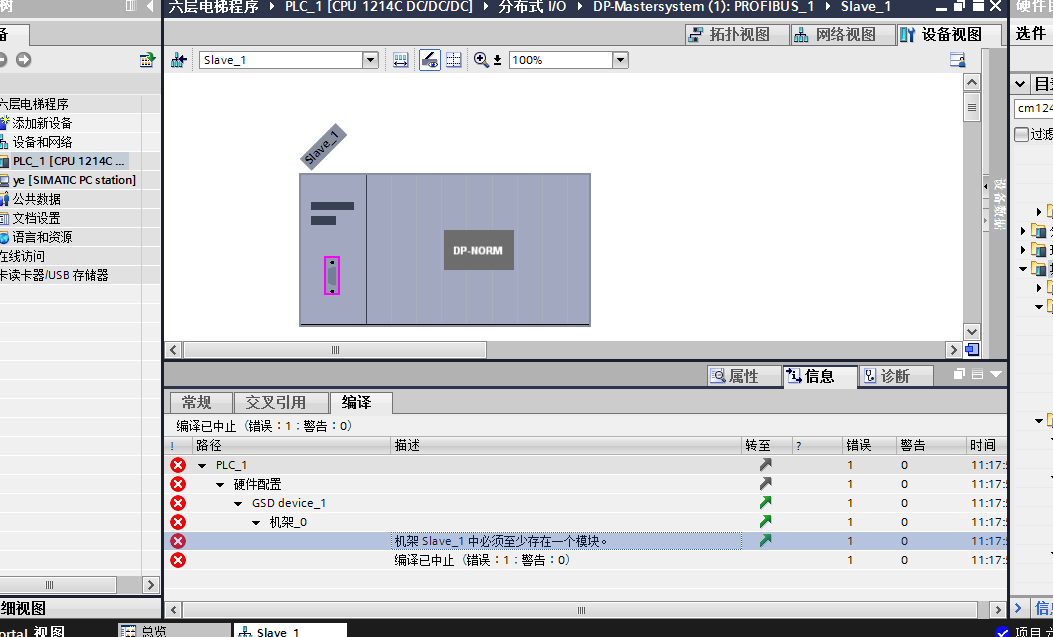
Task: Select the 设备视图 tab
Action: pyautogui.click(x=949, y=34)
